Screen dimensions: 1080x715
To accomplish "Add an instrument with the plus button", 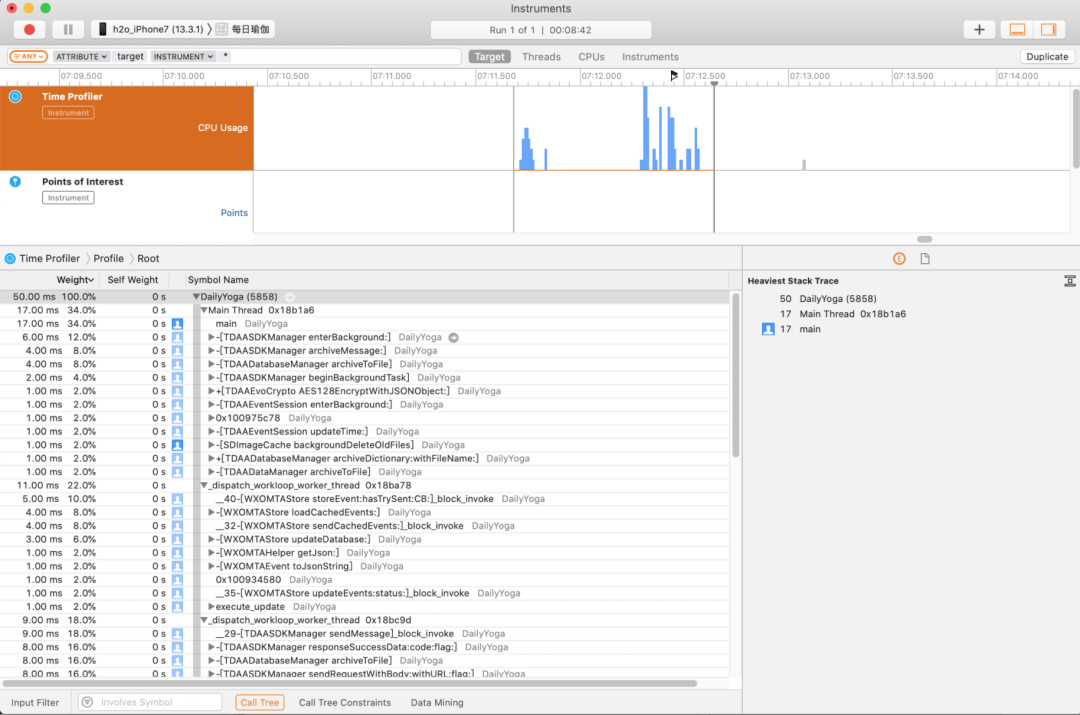I will tap(979, 30).
